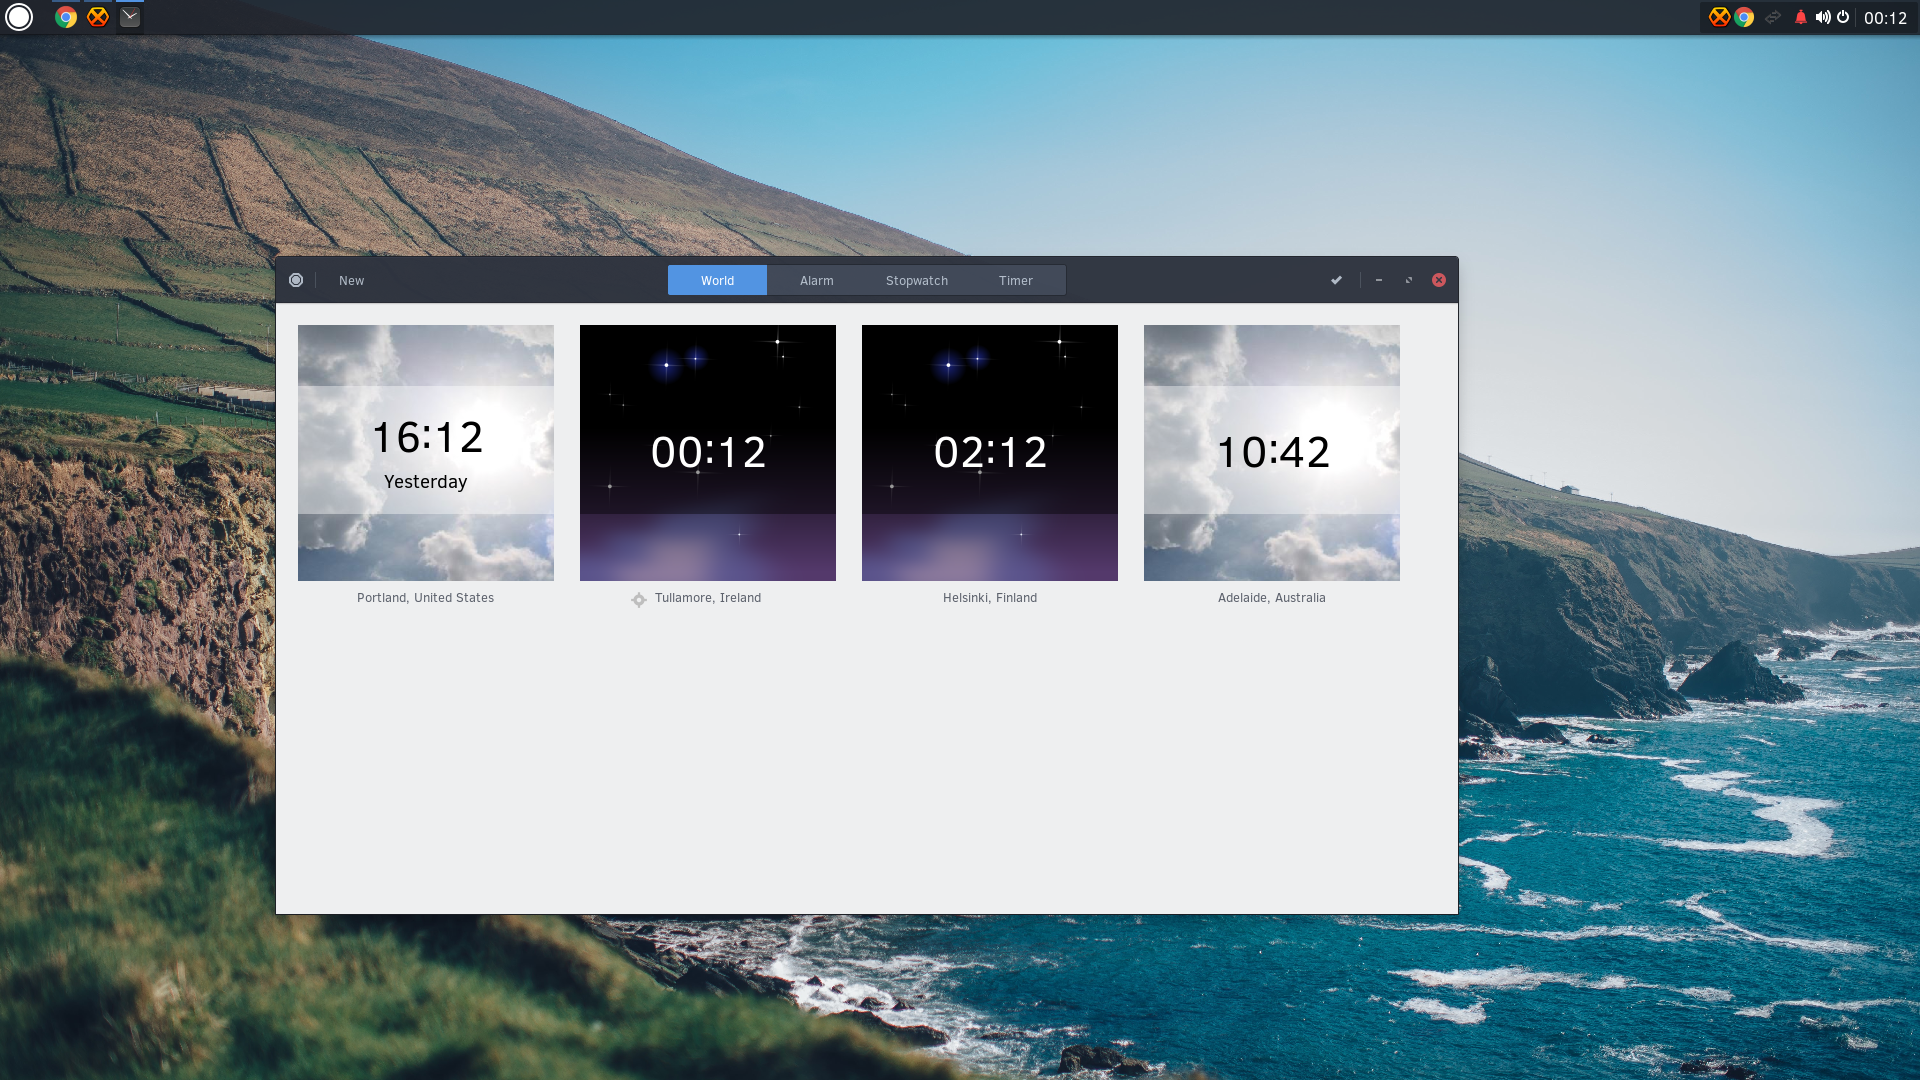Open the Tullamore 00:12 clock tile
The width and height of the screenshot is (1920, 1080).
coord(708,453)
